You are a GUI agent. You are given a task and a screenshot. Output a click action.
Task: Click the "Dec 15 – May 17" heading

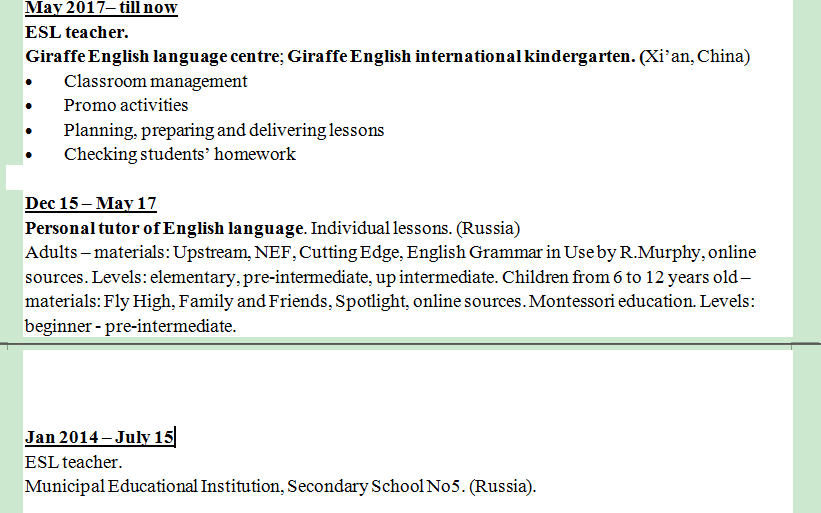(x=91, y=204)
